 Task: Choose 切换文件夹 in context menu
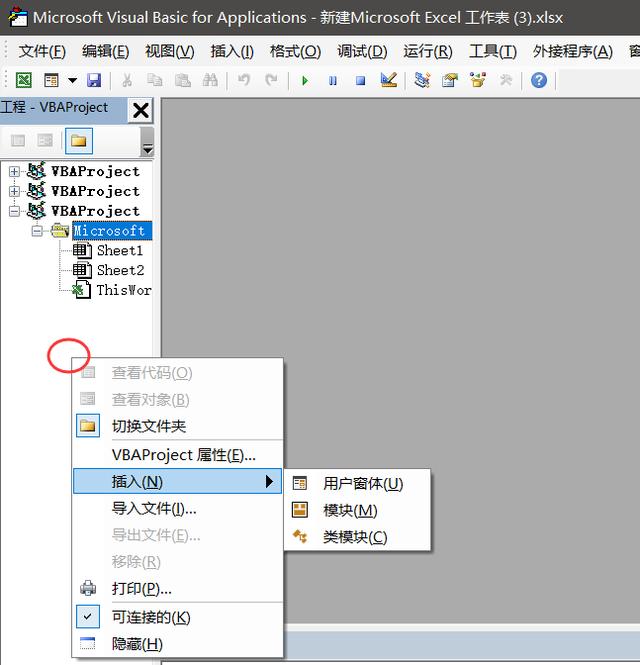pos(178,426)
